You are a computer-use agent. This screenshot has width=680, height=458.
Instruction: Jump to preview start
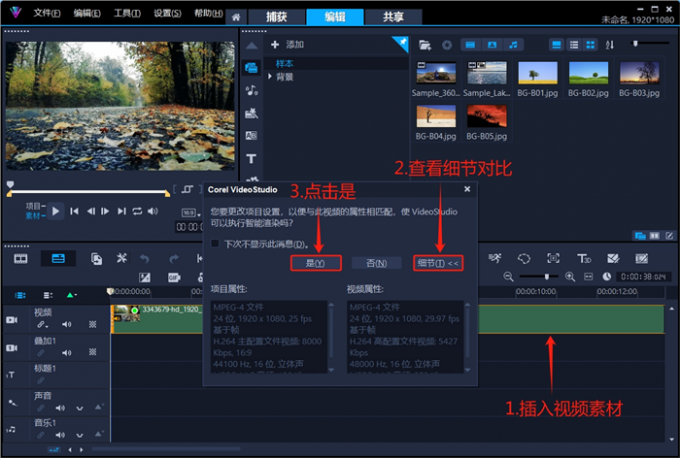[74, 211]
